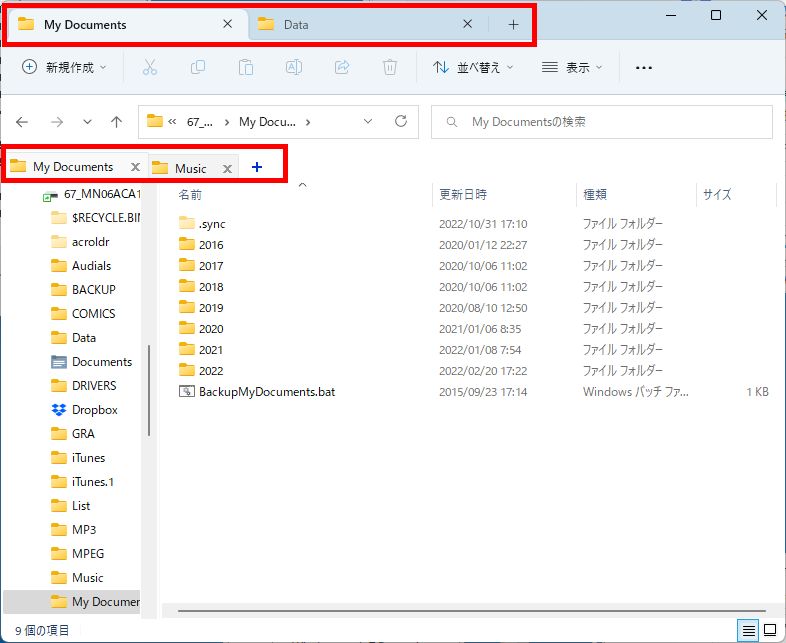Select the Dropbox folder in sidebar

click(x=85, y=410)
